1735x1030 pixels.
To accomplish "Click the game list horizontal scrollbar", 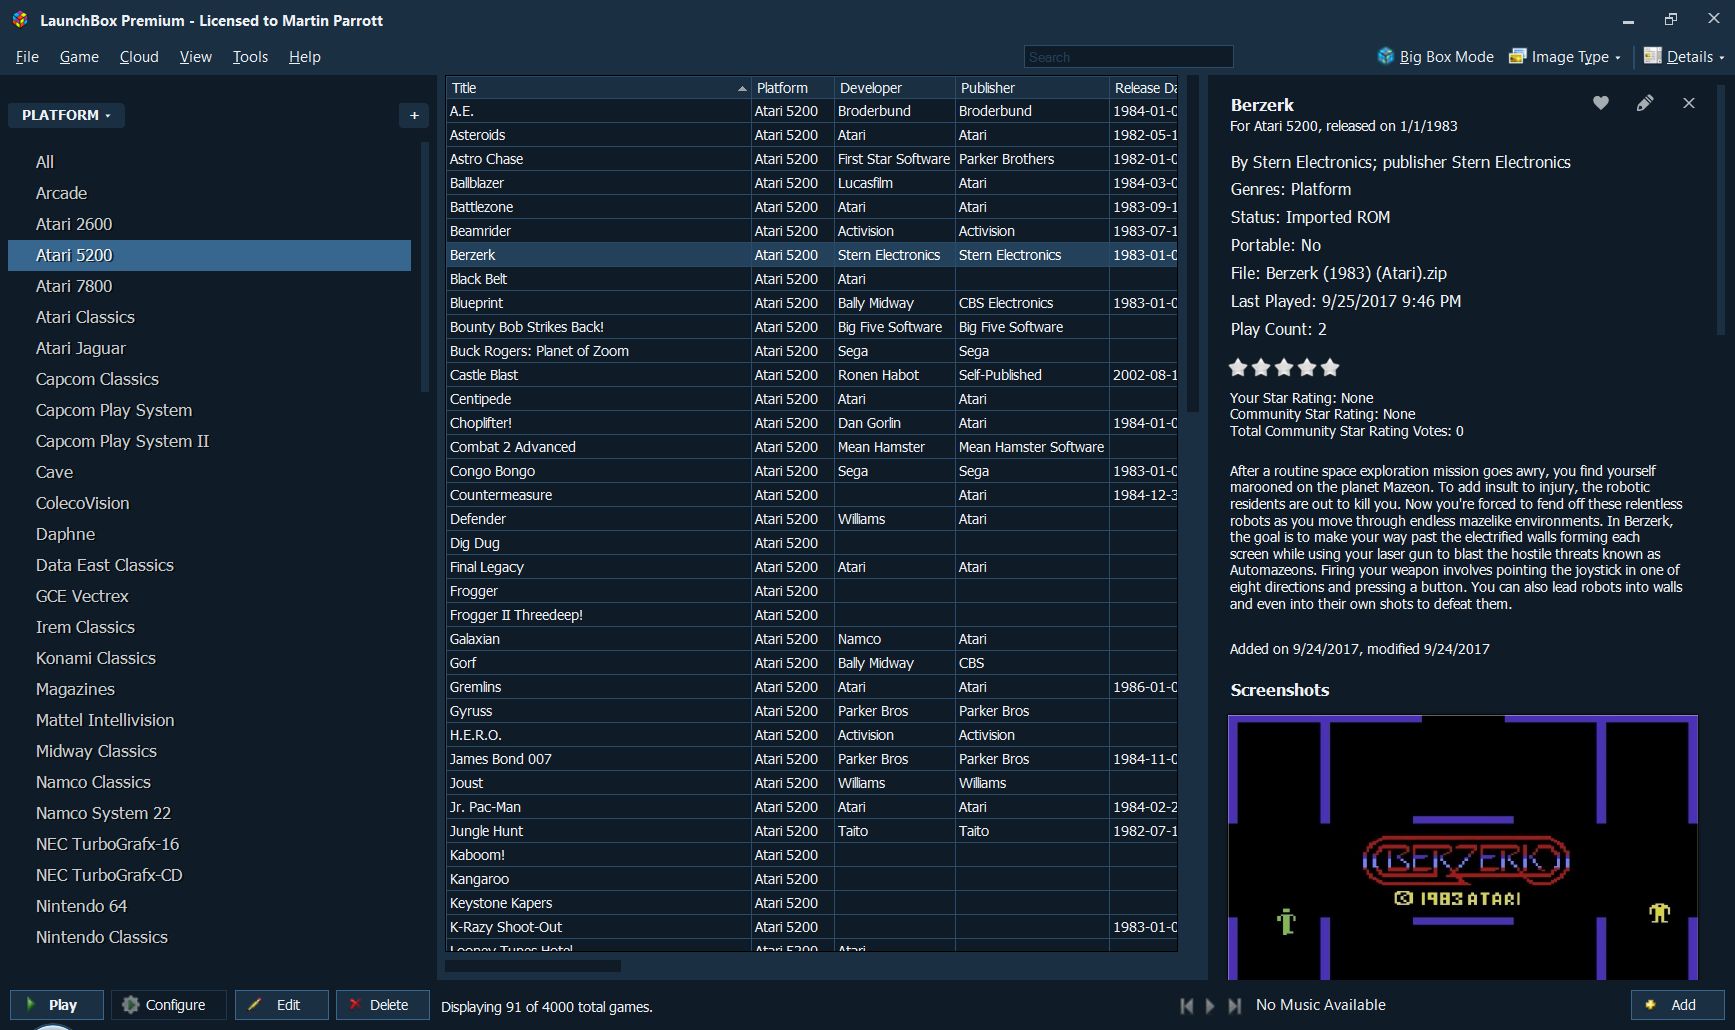I will (x=533, y=966).
